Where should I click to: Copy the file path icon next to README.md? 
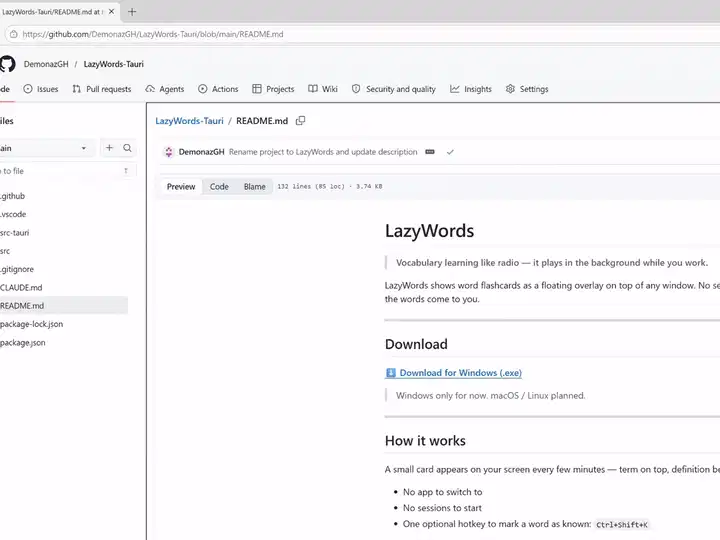pyautogui.click(x=300, y=121)
